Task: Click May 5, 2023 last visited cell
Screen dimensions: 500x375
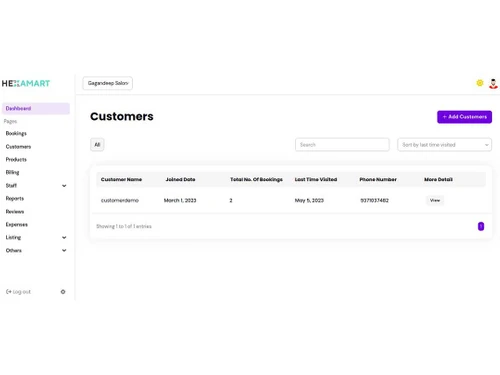Action: point(309,200)
